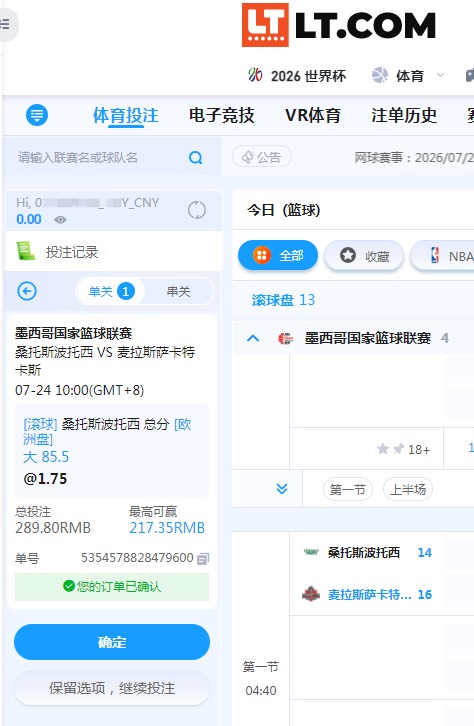Click the hamburger icon at page edge
Screen dimensions: 474x726
tap(5, 24)
